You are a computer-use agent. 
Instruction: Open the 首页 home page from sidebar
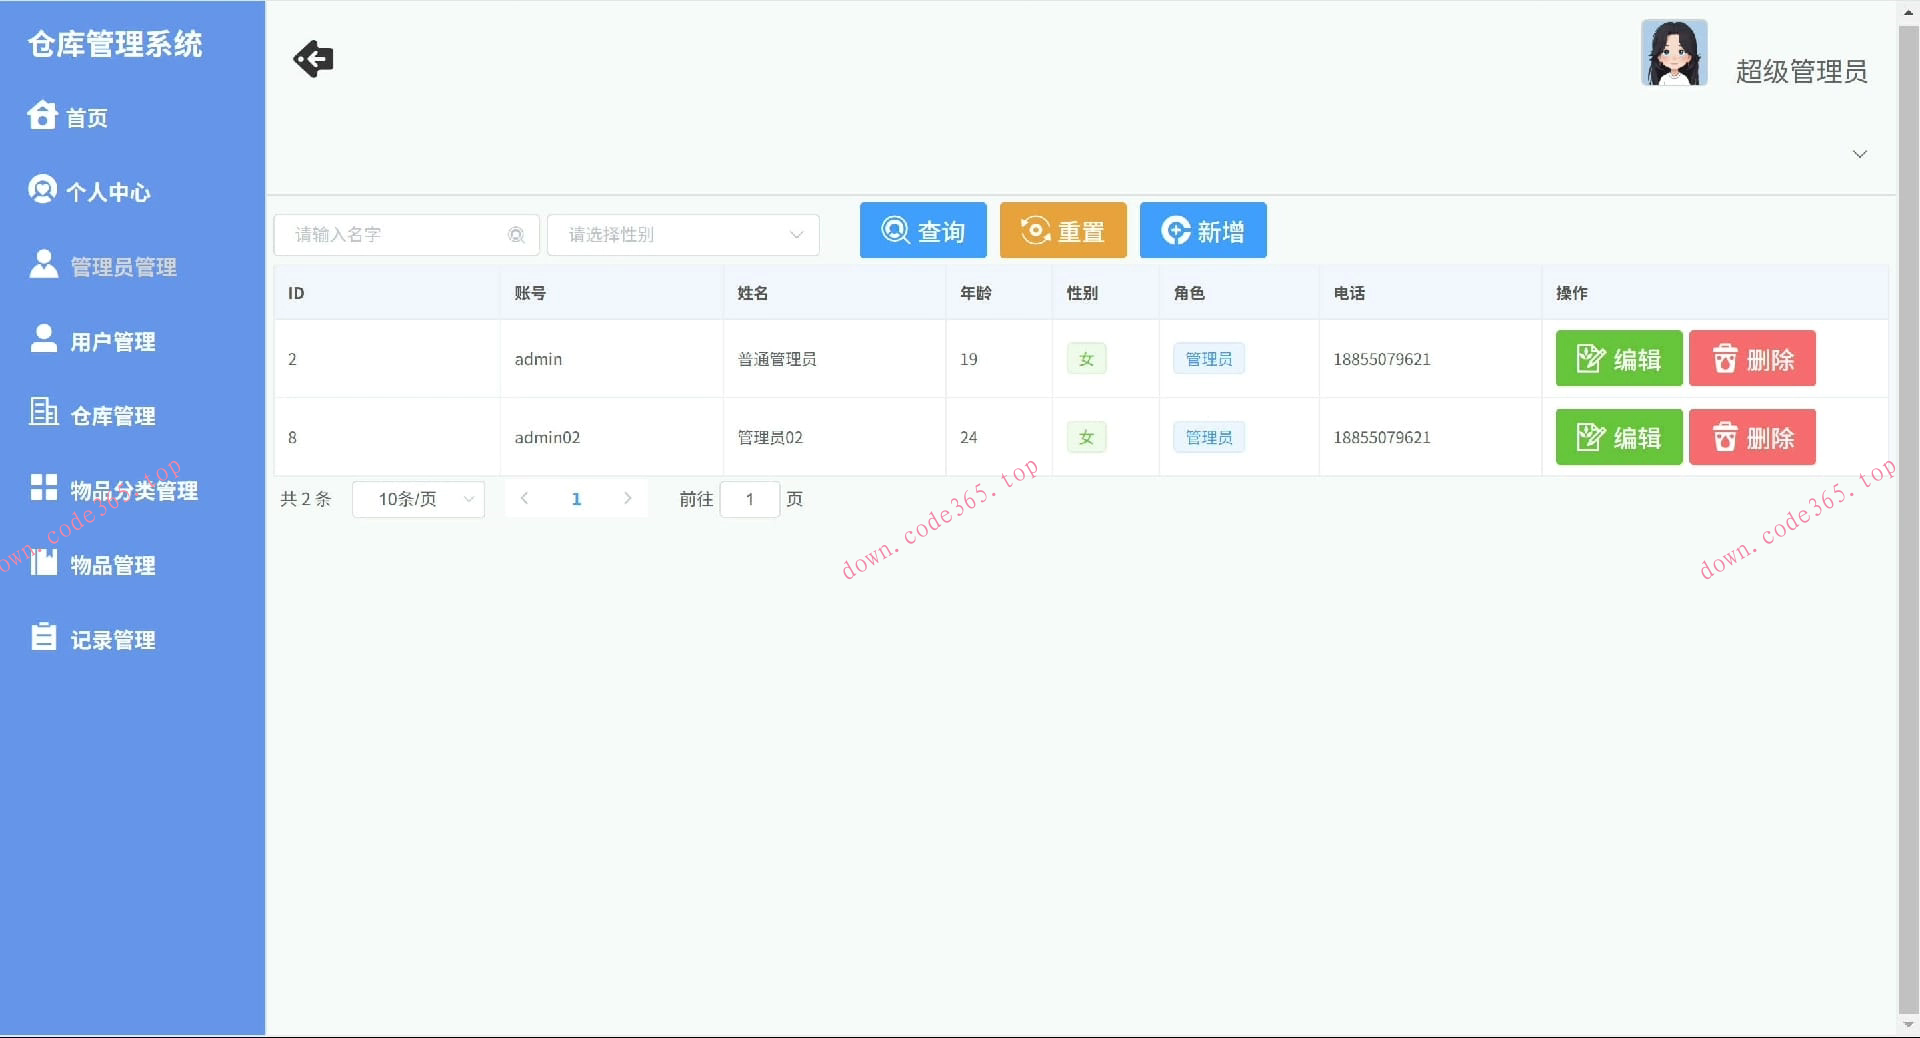(87, 117)
